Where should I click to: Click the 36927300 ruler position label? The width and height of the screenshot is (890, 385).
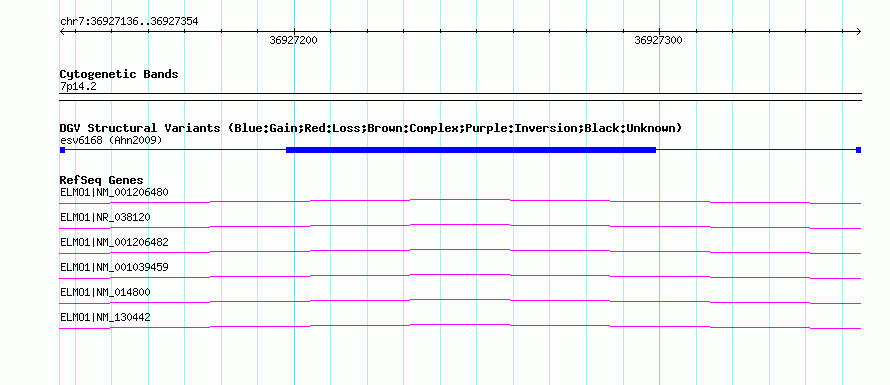click(658, 40)
